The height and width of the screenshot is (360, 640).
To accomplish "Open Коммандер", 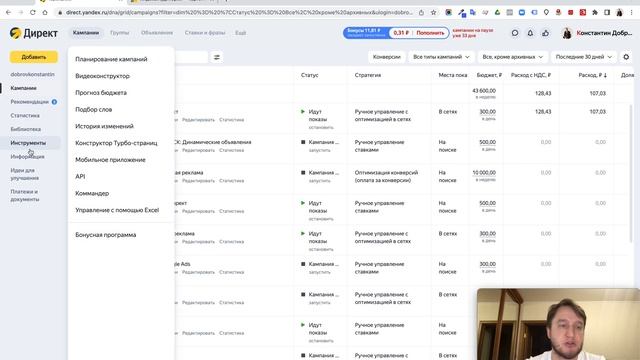I will (x=92, y=193).
